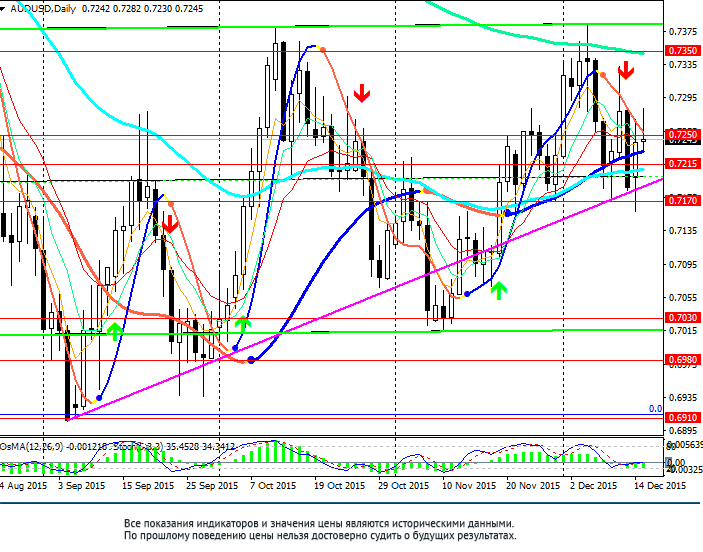
Task: Click the 29 Oct 2015 date label
Action: coord(404,486)
